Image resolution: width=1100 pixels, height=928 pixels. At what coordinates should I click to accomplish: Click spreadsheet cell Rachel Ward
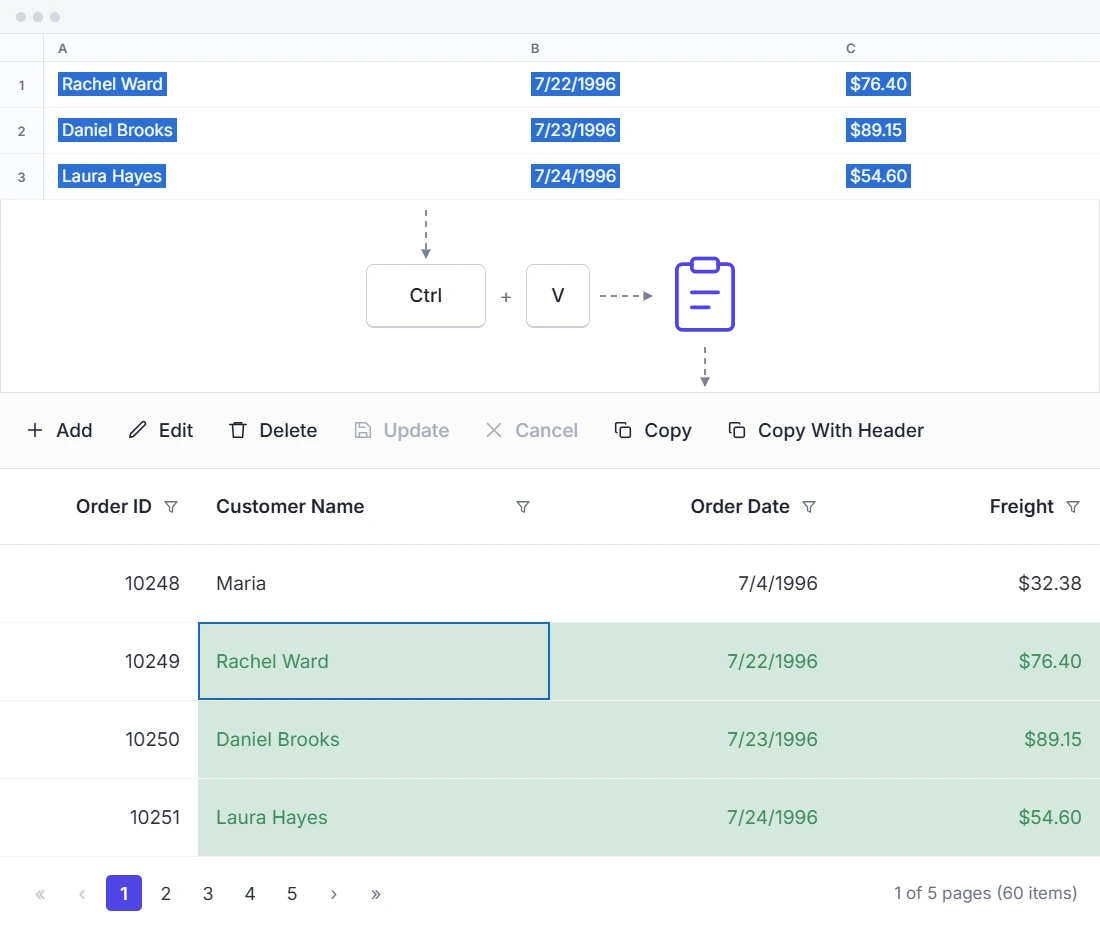[112, 84]
